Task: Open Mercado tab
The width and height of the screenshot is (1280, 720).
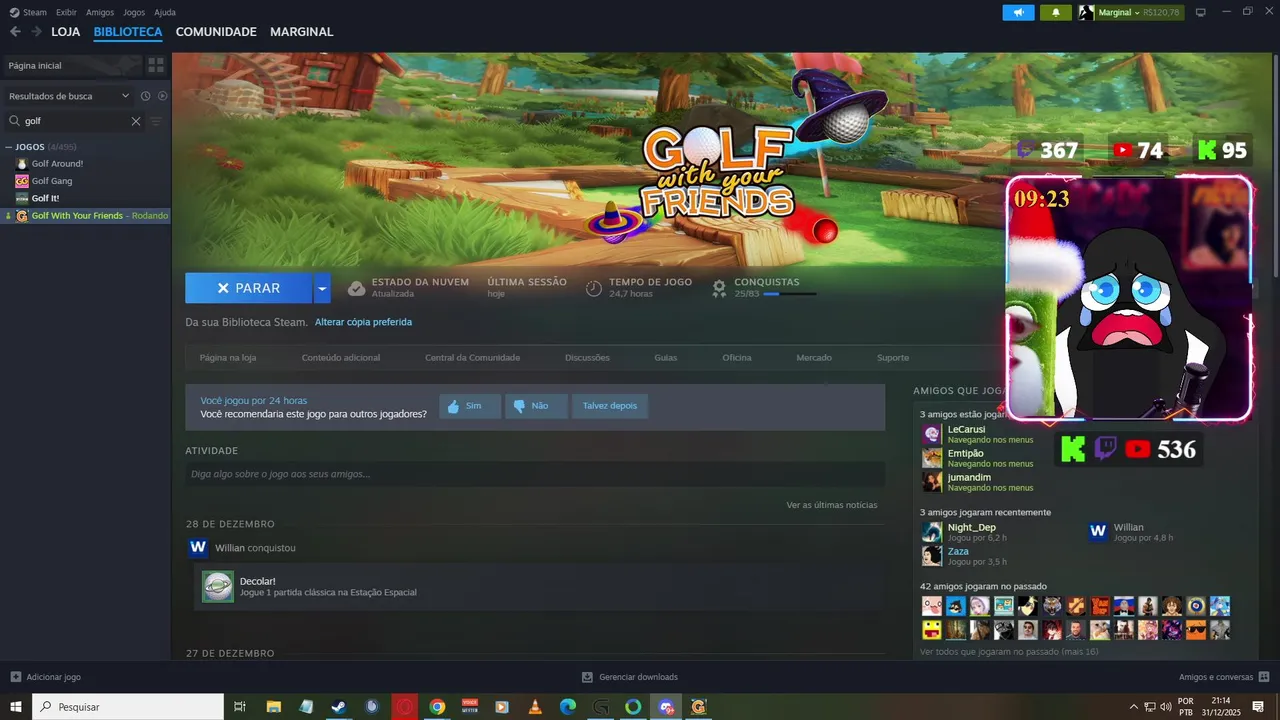Action: point(814,358)
